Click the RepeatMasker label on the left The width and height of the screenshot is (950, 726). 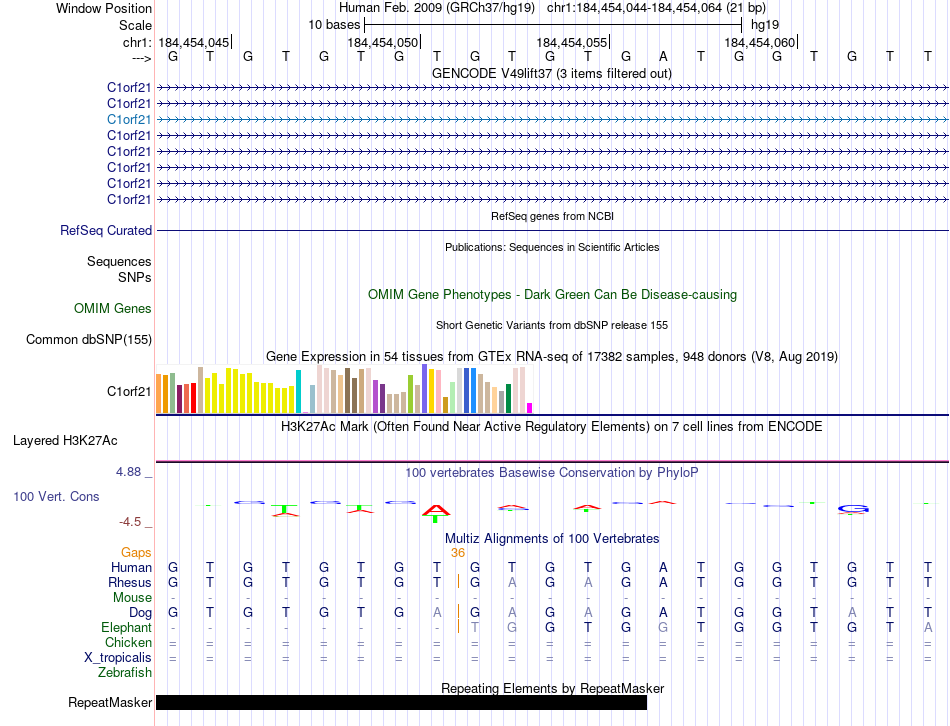pos(110,703)
